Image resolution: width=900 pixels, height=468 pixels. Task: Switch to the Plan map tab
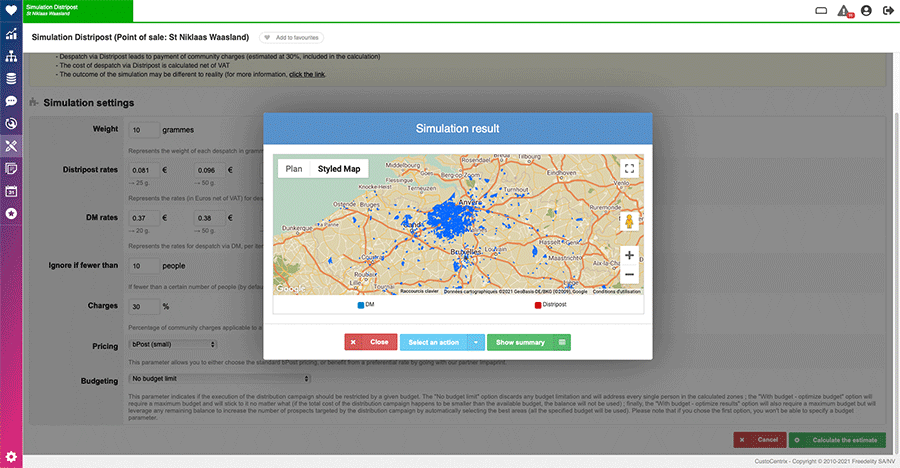click(294, 169)
